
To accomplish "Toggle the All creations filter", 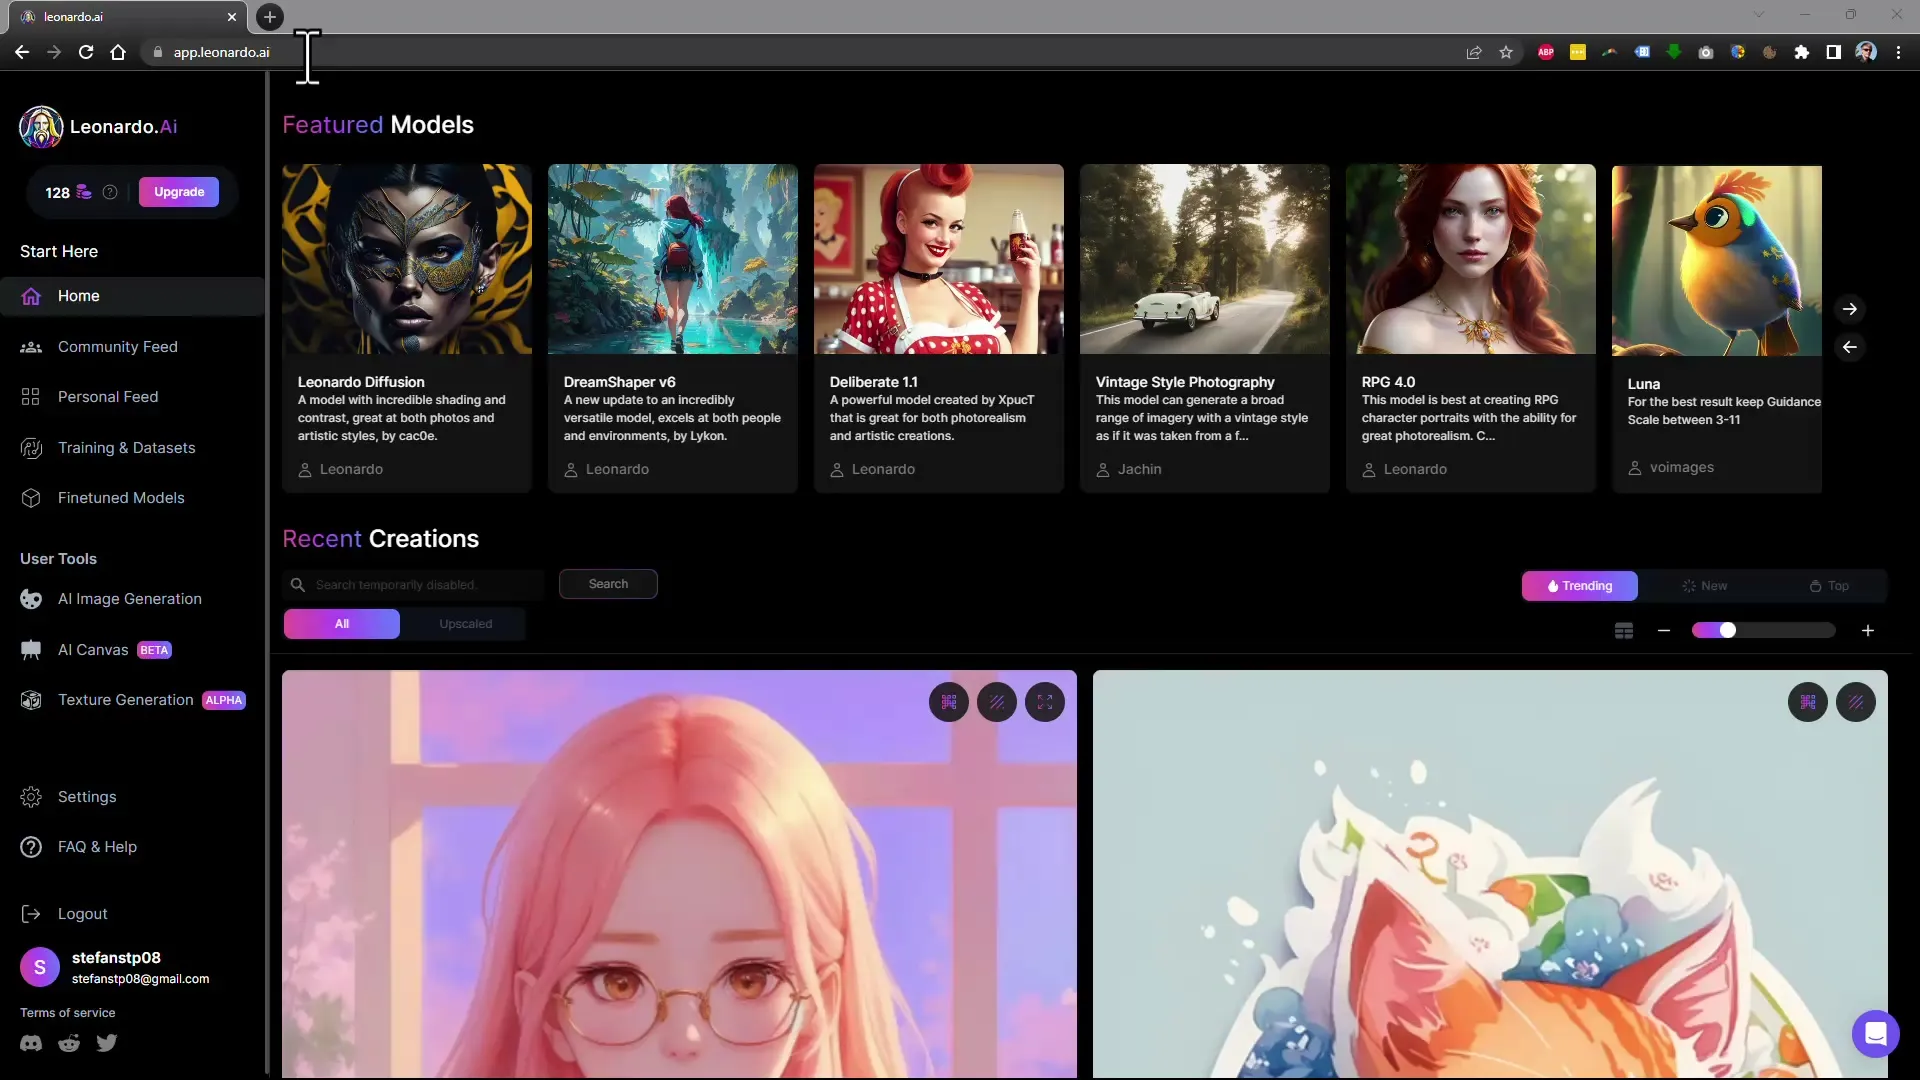I will [x=342, y=624].
